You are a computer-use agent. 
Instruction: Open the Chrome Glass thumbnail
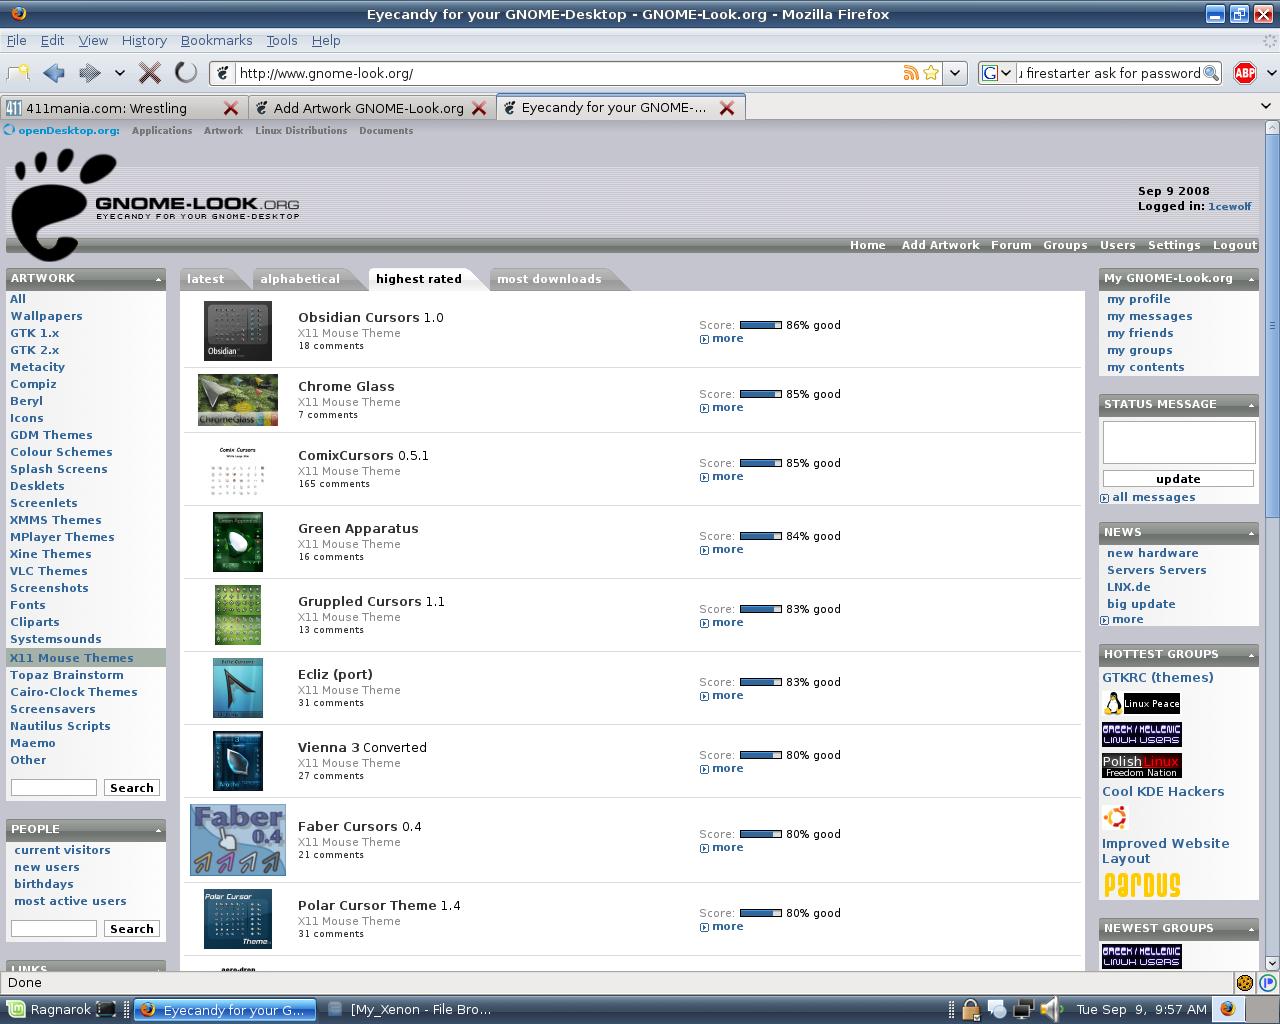tap(238, 400)
